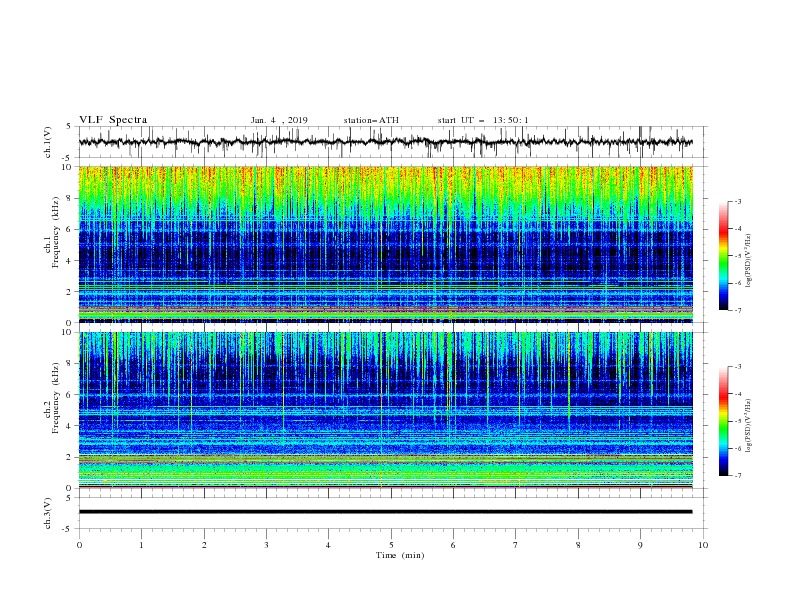This screenshot has height=612, width=792.
Task: Click the '-3' label on ch.1 colorbar
Action: 737,201
